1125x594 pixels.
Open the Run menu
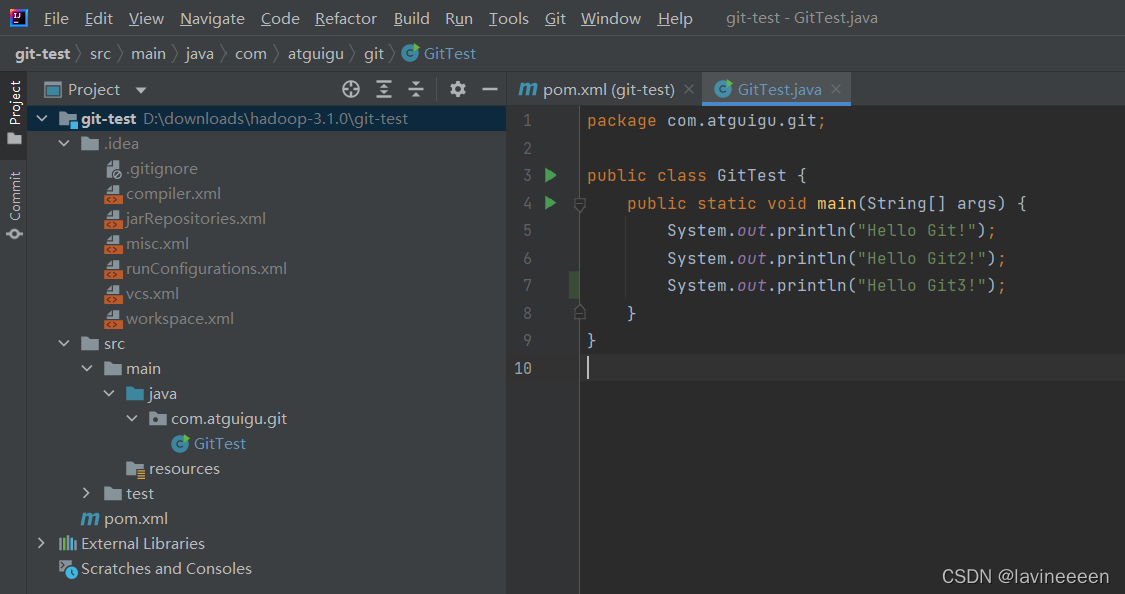pyautogui.click(x=458, y=19)
